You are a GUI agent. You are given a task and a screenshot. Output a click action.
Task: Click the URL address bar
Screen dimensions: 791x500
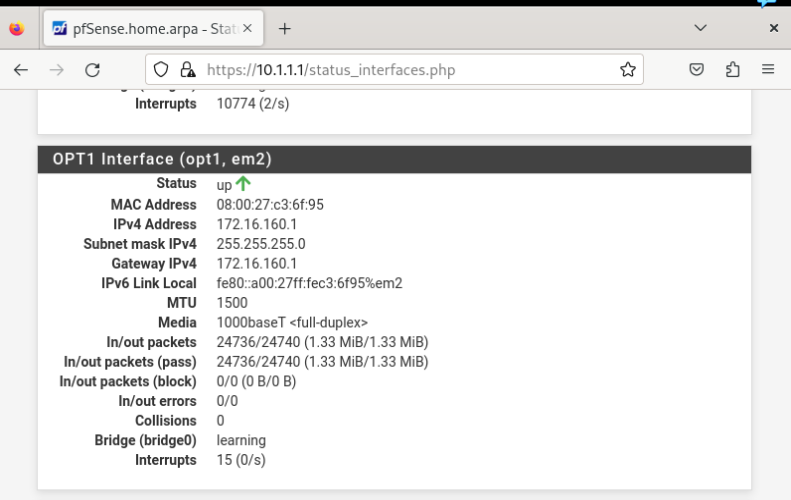(x=394, y=70)
